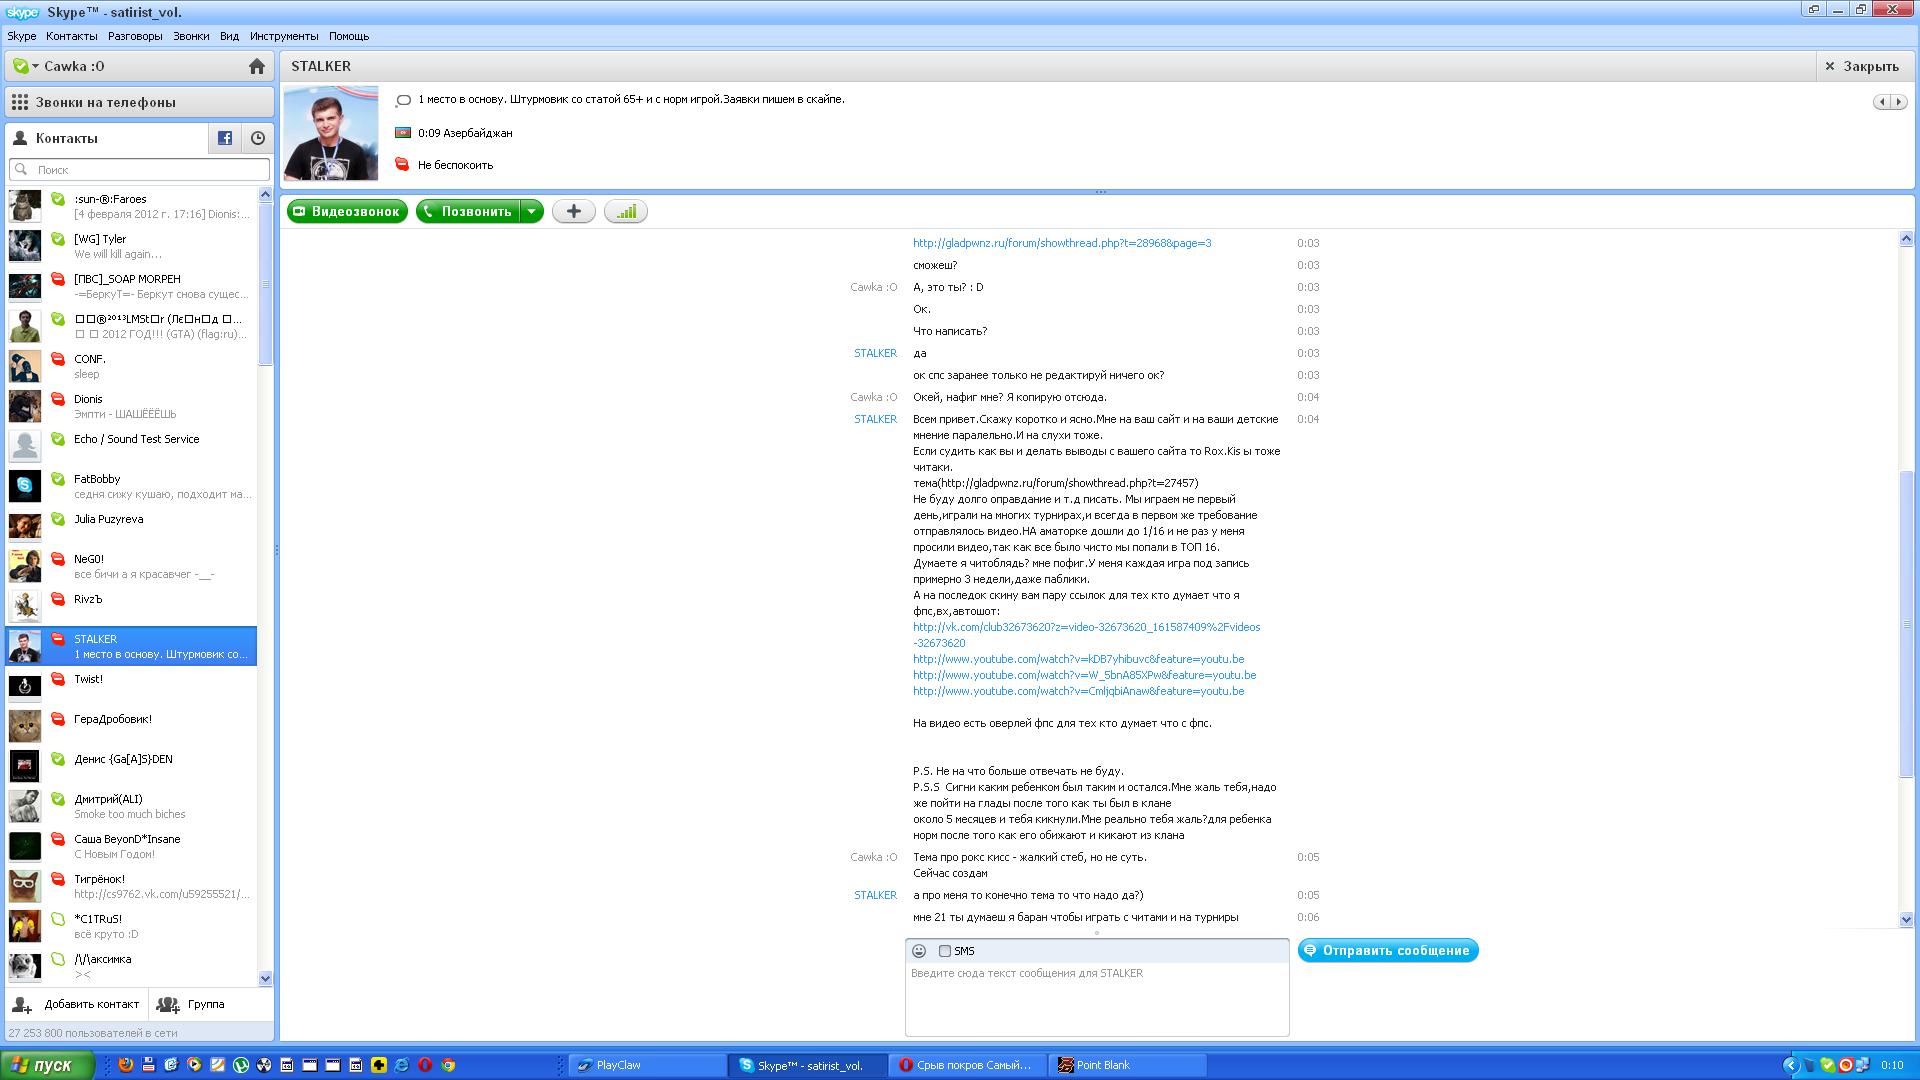Switch to Point Blank in taskbar

(x=1103, y=1065)
